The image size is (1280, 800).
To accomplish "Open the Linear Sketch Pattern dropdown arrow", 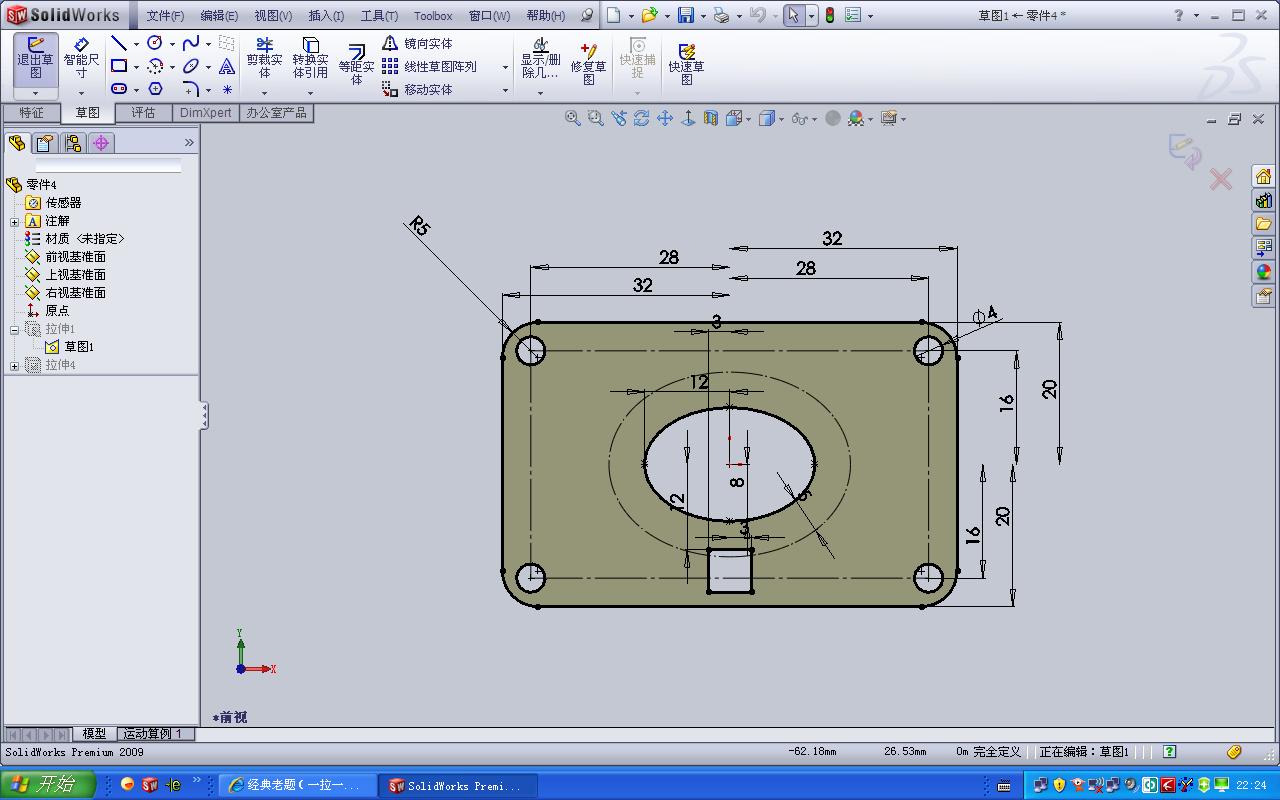I will coord(505,66).
